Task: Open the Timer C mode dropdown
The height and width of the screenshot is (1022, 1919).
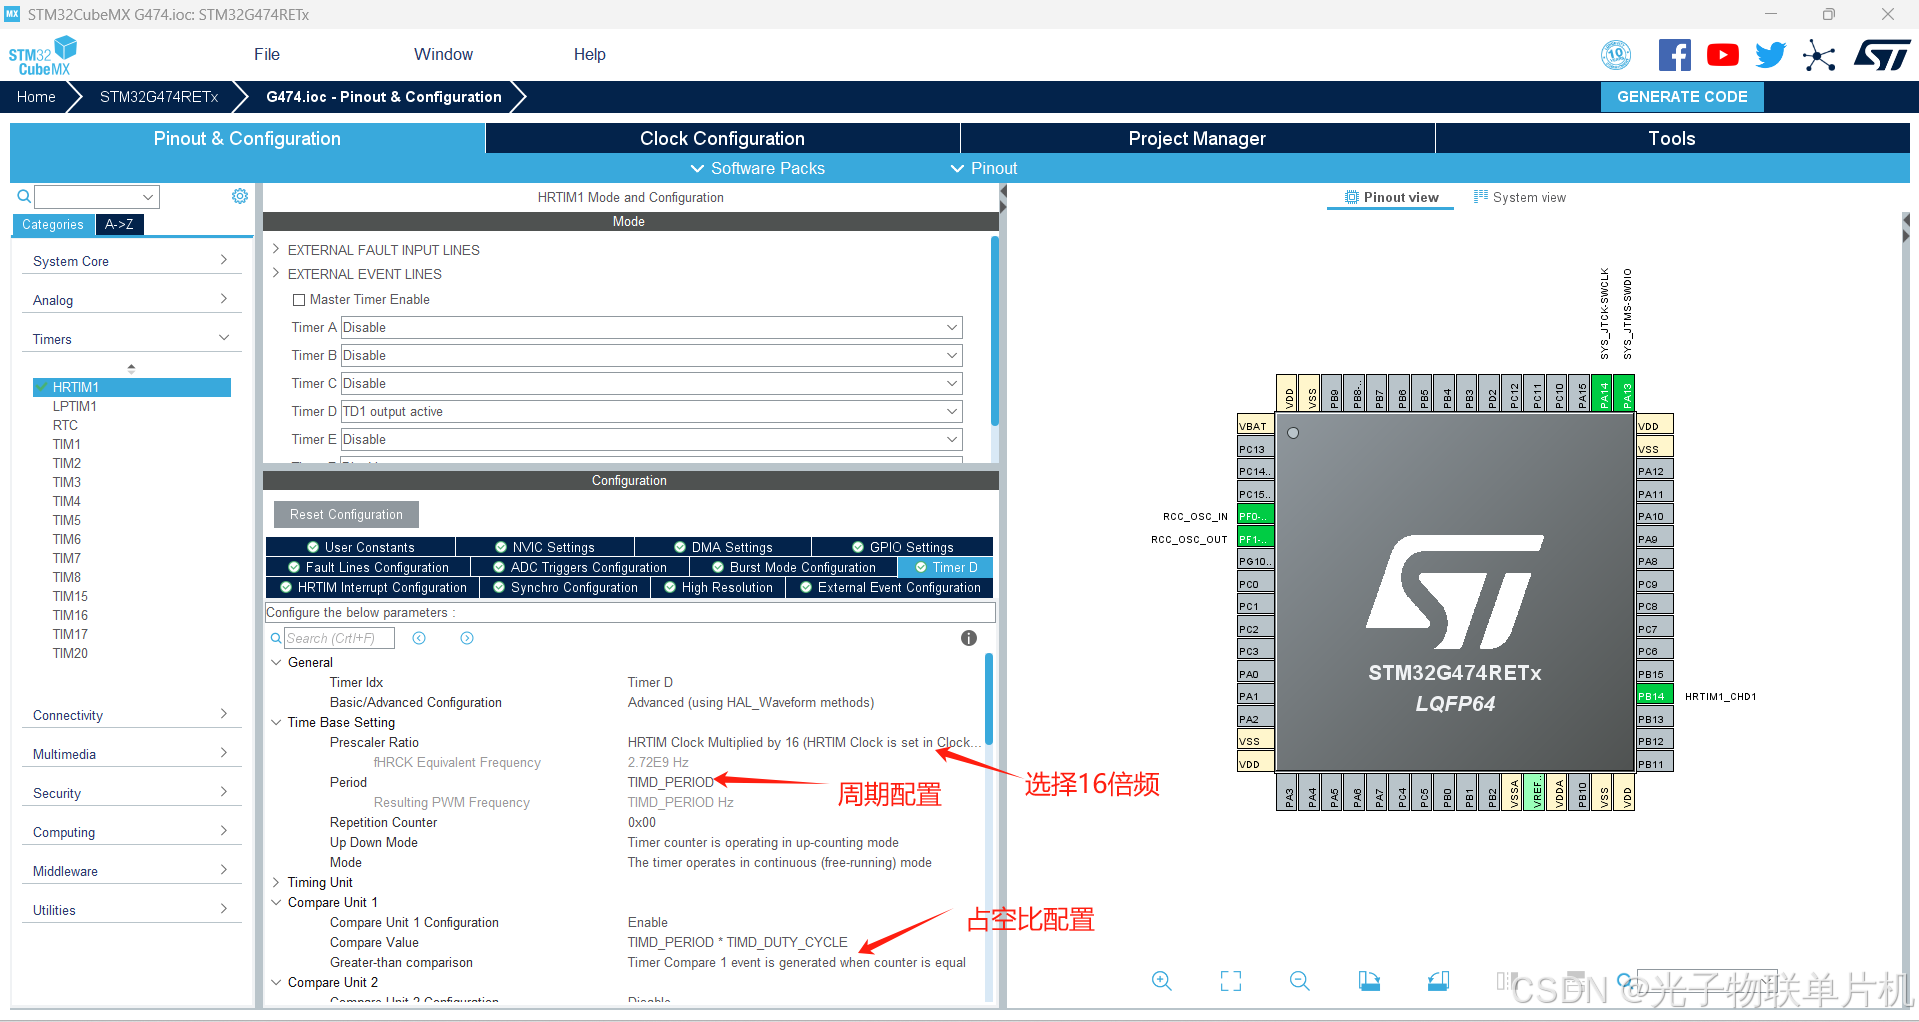Action: 651,383
